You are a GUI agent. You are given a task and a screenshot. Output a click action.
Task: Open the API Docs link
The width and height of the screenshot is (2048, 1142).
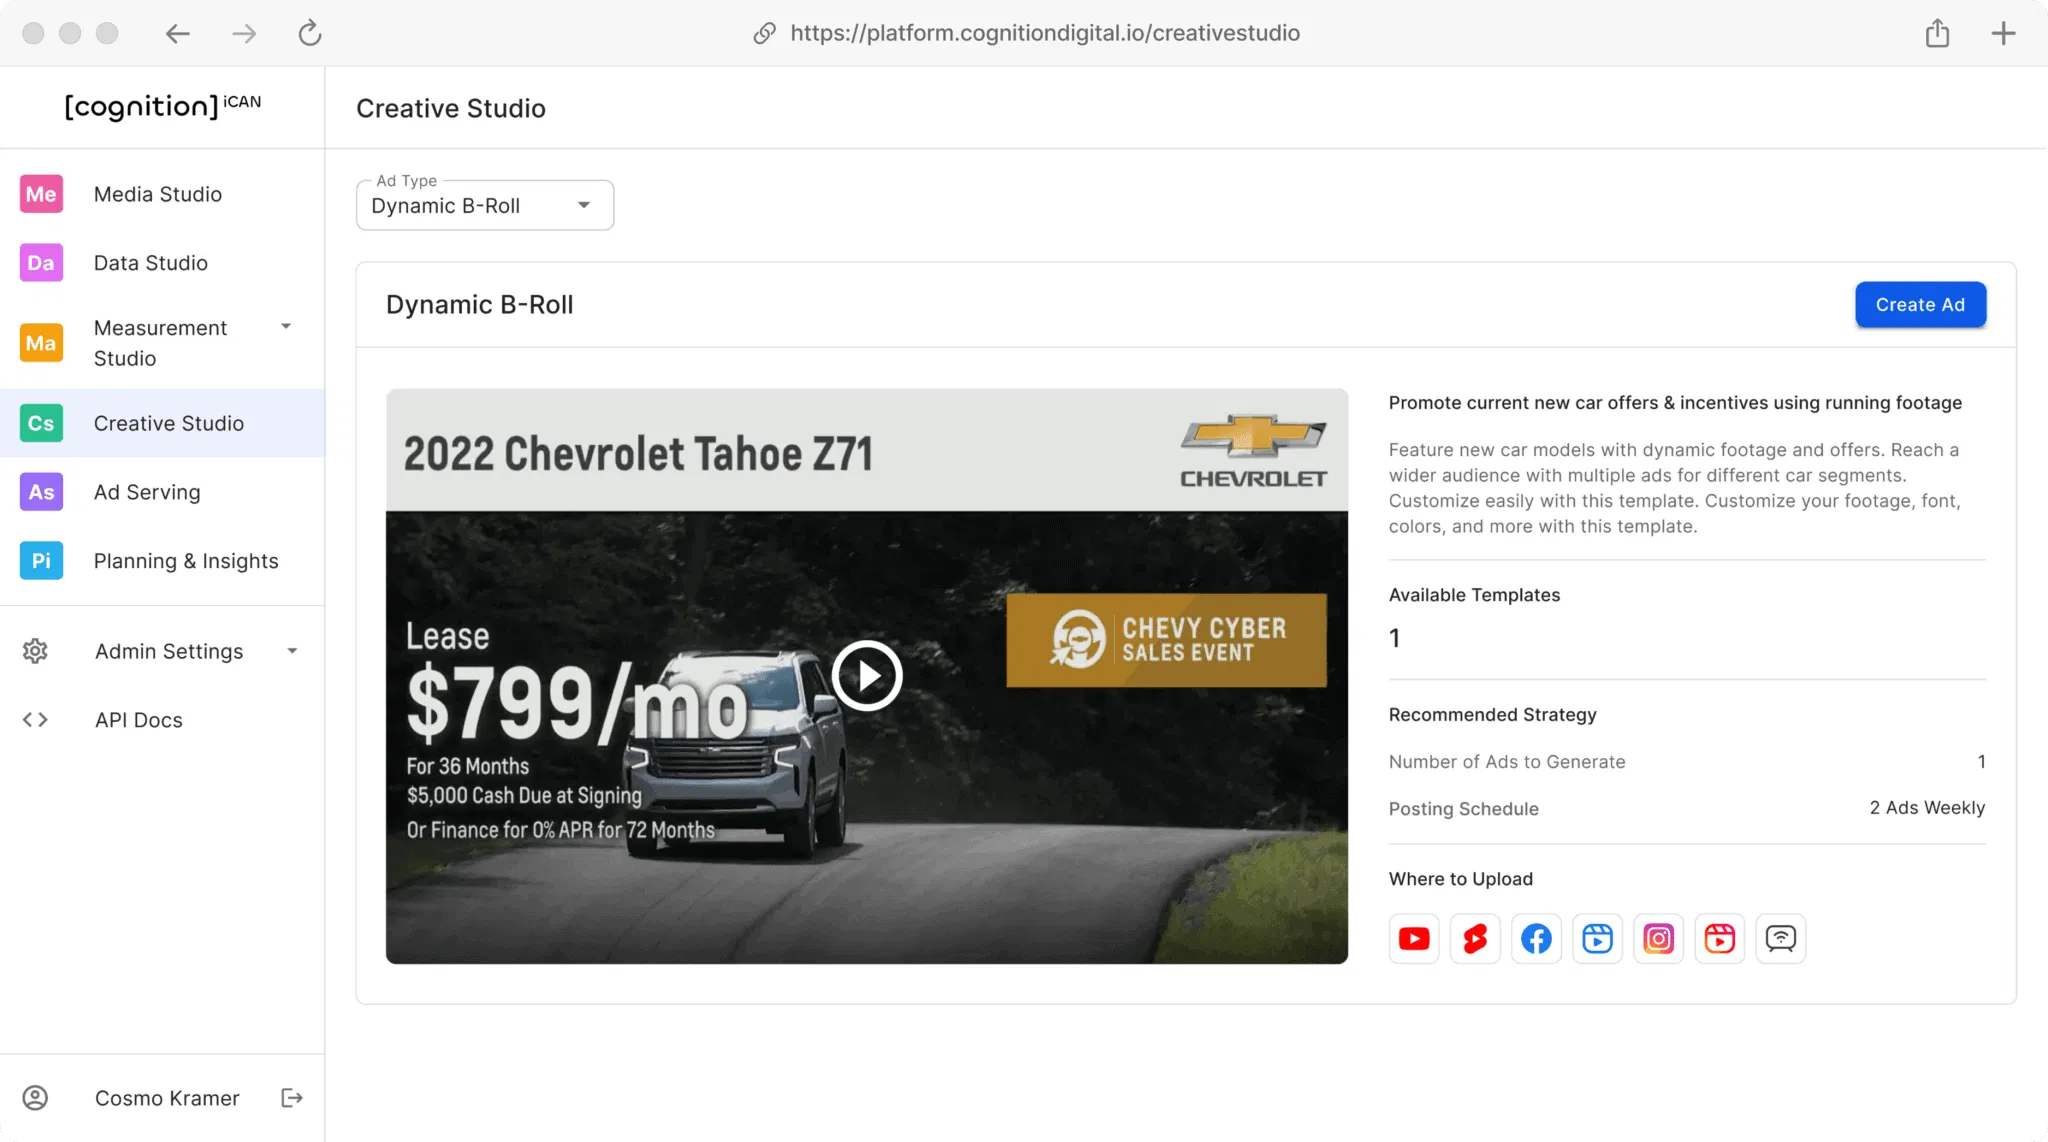tap(138, 720)
